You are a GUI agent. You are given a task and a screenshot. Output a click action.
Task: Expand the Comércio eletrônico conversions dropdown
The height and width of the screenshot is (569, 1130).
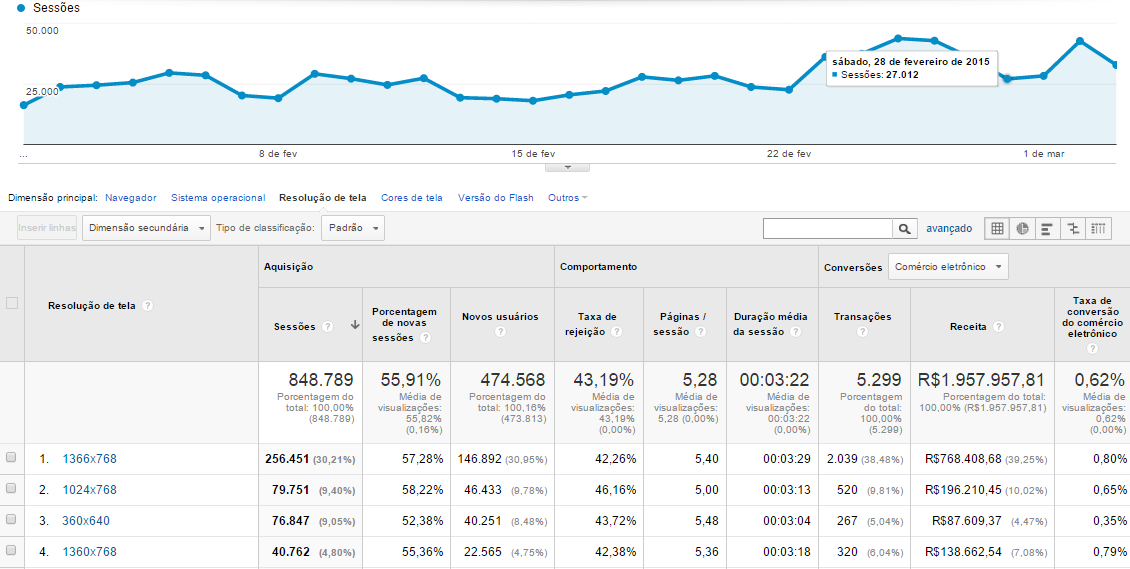(948, 267)
